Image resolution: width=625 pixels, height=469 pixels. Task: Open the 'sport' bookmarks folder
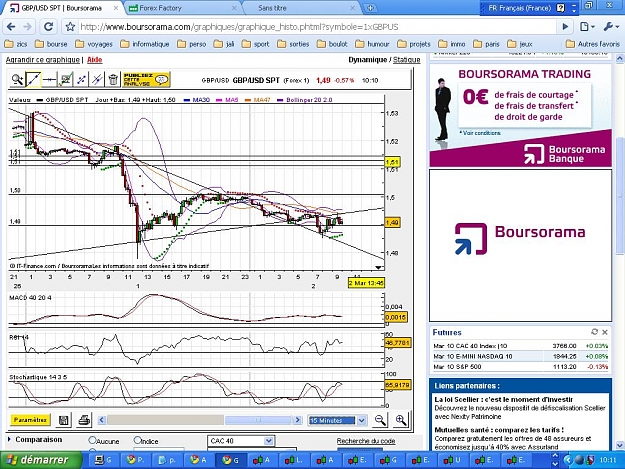coord(256,44)
